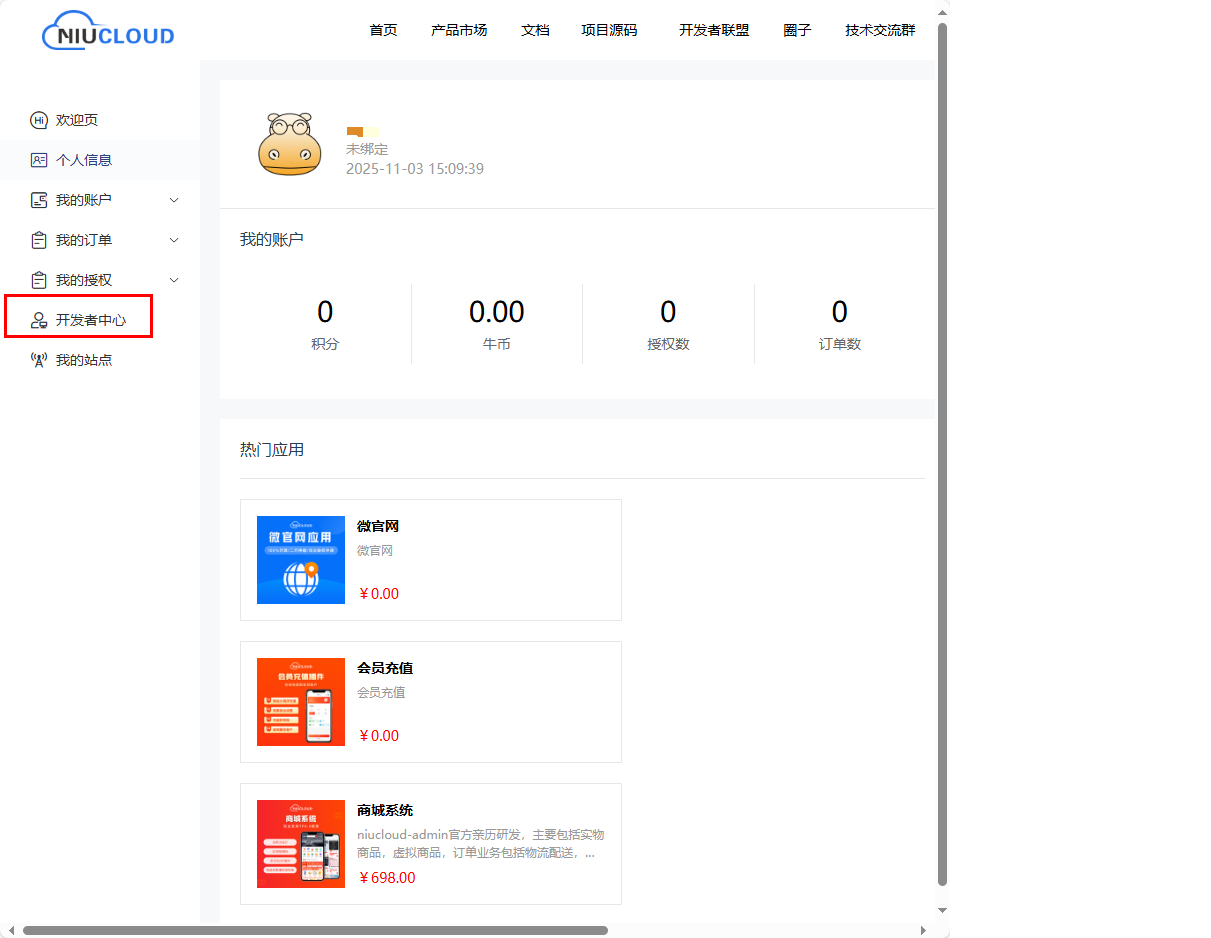Click the 我的订单 clipboard icon
The width and height of the screenshot is (1211, 938).
coord(39,240)
